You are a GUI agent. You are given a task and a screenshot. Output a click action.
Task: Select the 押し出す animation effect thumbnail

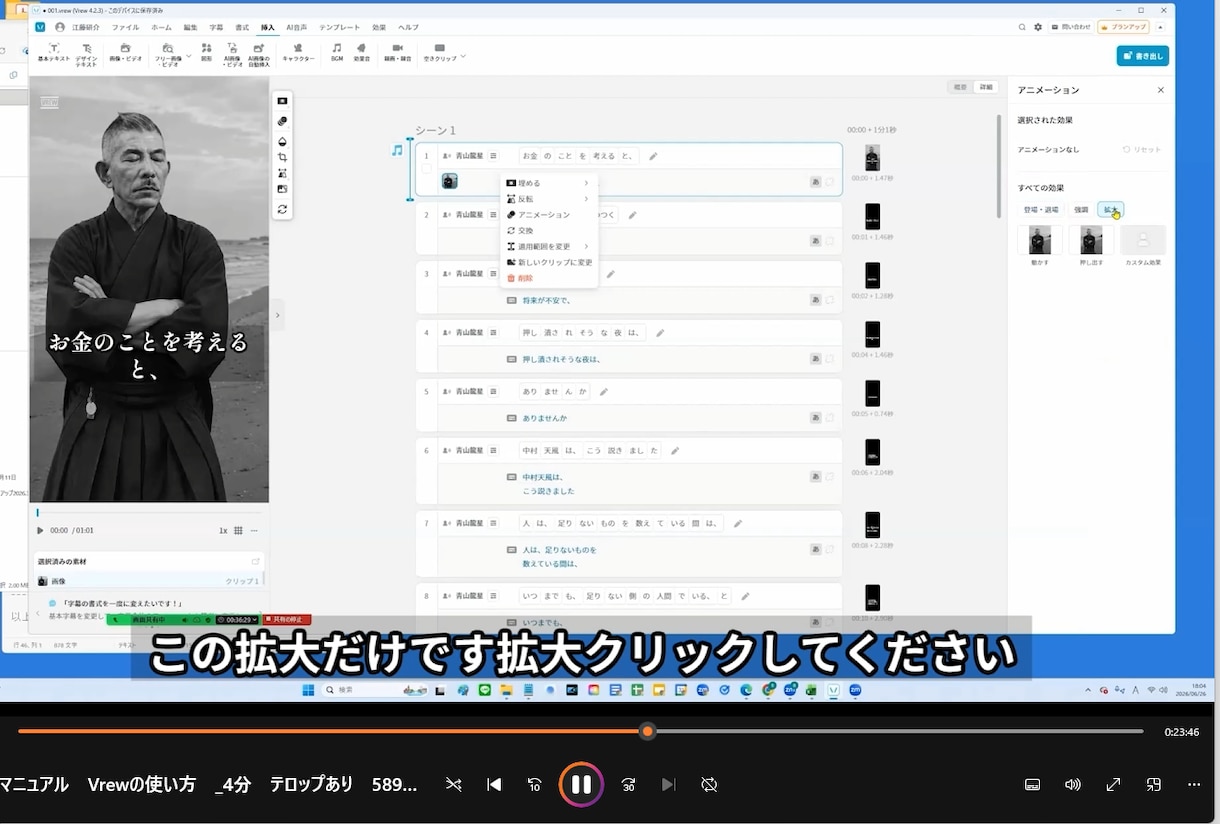[x=1091, y=240]
